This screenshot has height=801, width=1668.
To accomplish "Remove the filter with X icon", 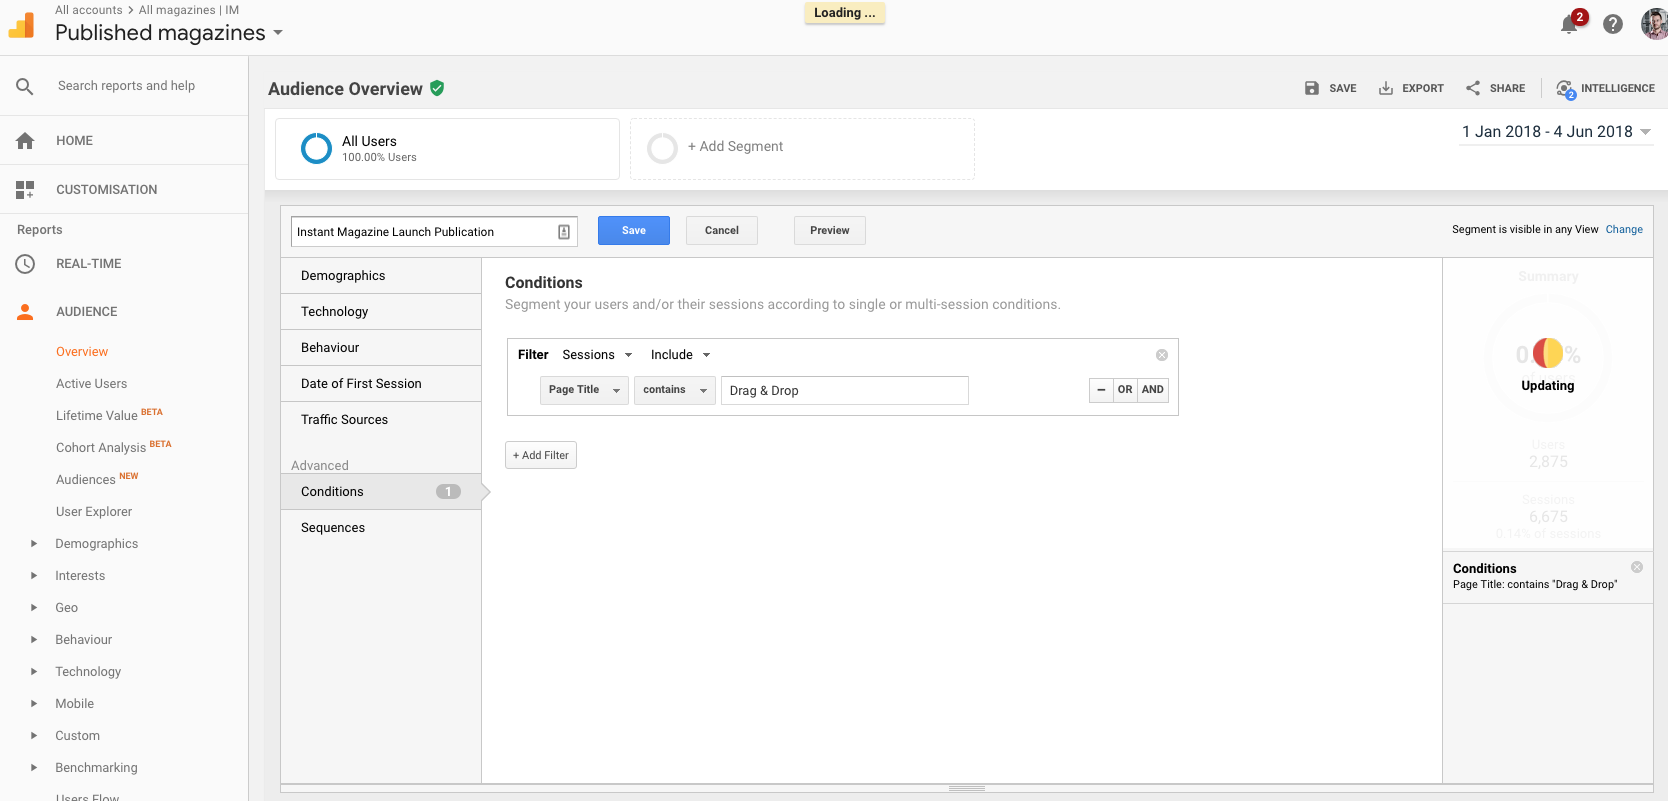I will click(x=1162, y=355).
